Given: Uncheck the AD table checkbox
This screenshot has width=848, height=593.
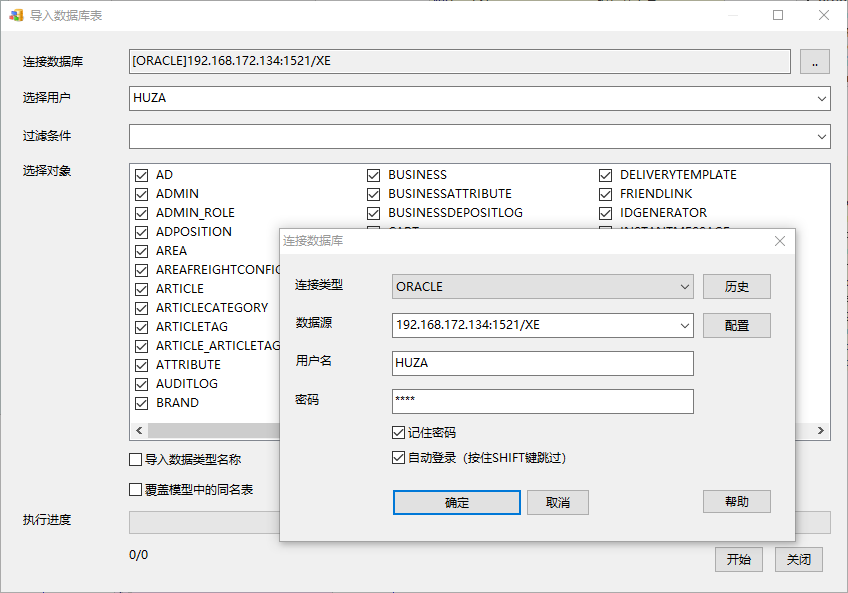Looking at the screenshot, I should point(141,175).
